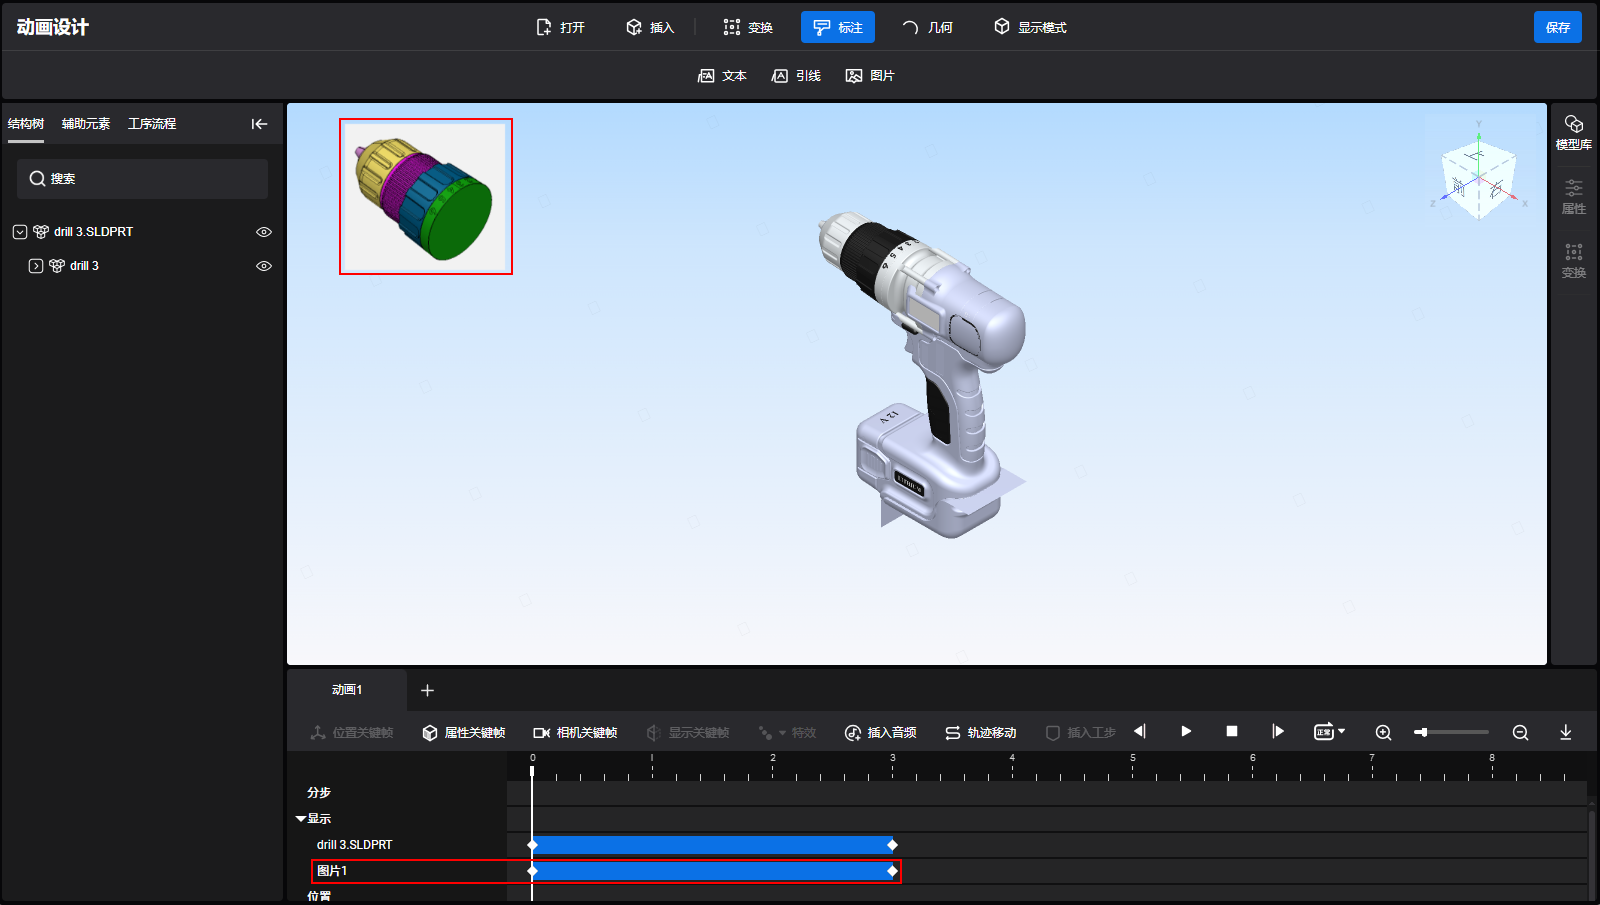Image resolution: width=1600 pixels, height=905 pixels.
Task: Add a 属性关键帧 property keyframe
Action: tap(463, 733)
